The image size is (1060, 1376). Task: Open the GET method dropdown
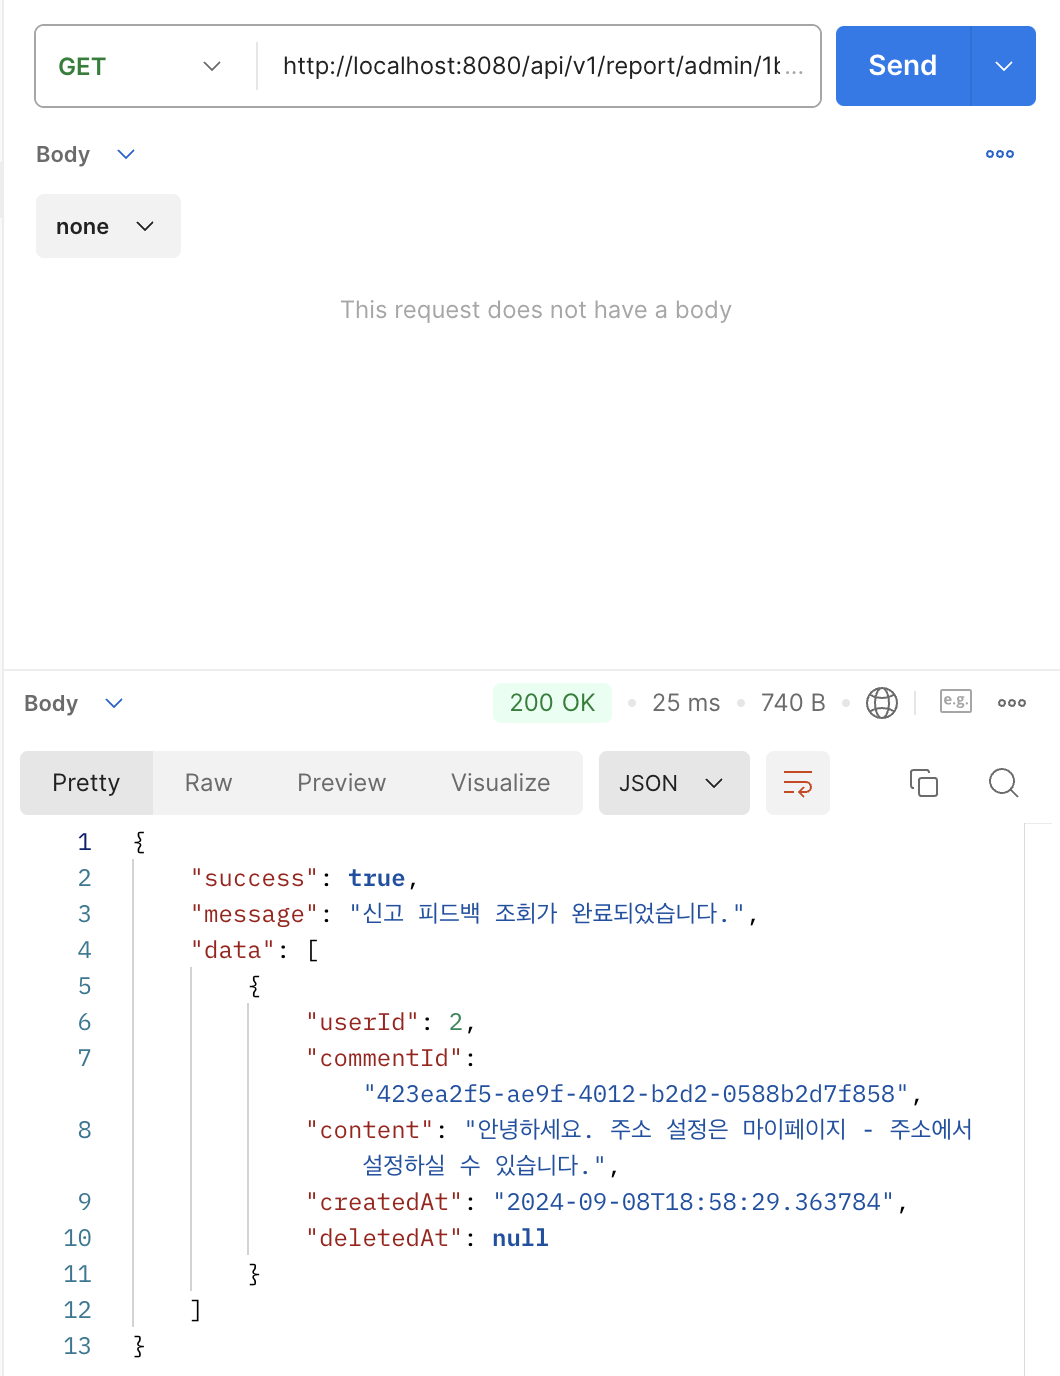click(x=140, y=66)
